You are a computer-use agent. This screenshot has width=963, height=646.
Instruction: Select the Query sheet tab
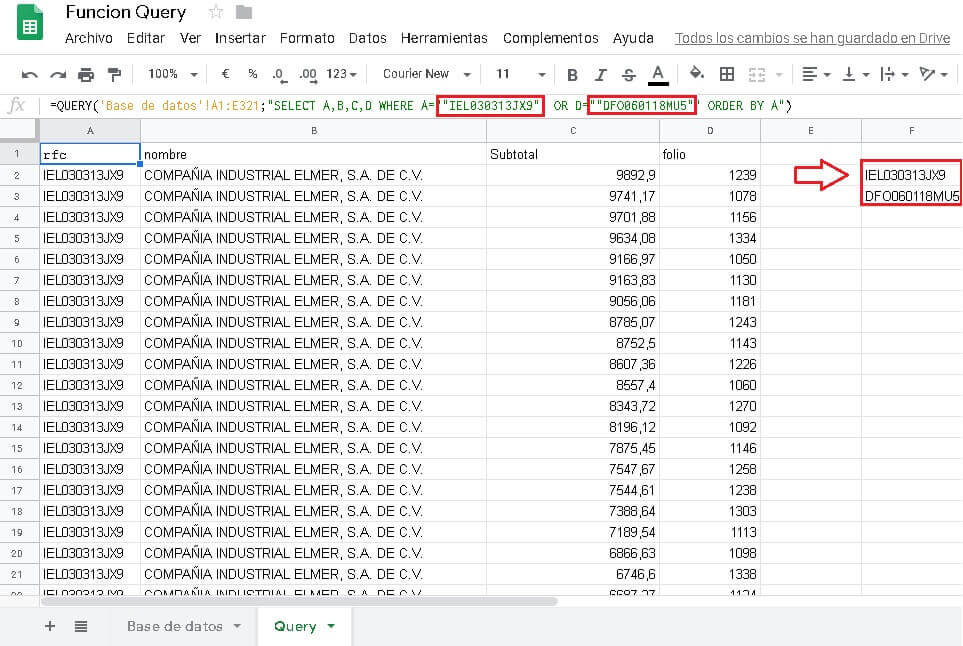pyautogui.click(x=295, y=626)
